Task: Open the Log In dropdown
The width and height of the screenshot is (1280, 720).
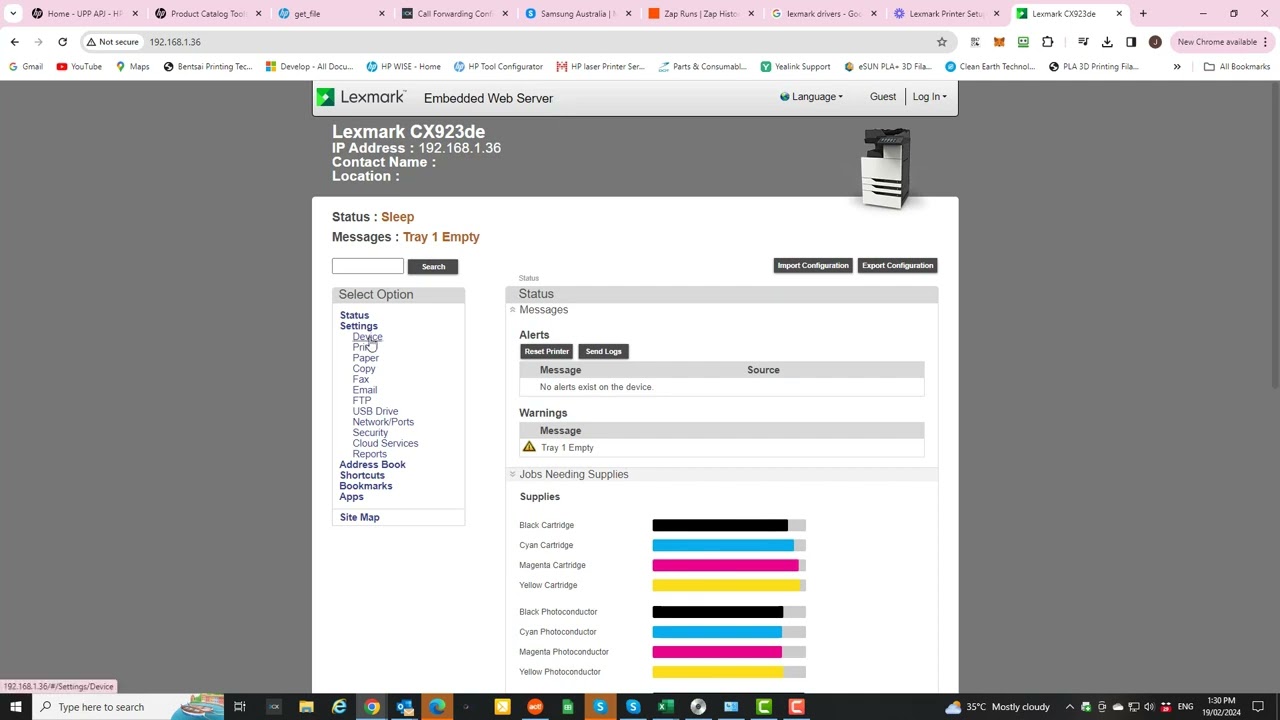Action: (x=928, y=97)
